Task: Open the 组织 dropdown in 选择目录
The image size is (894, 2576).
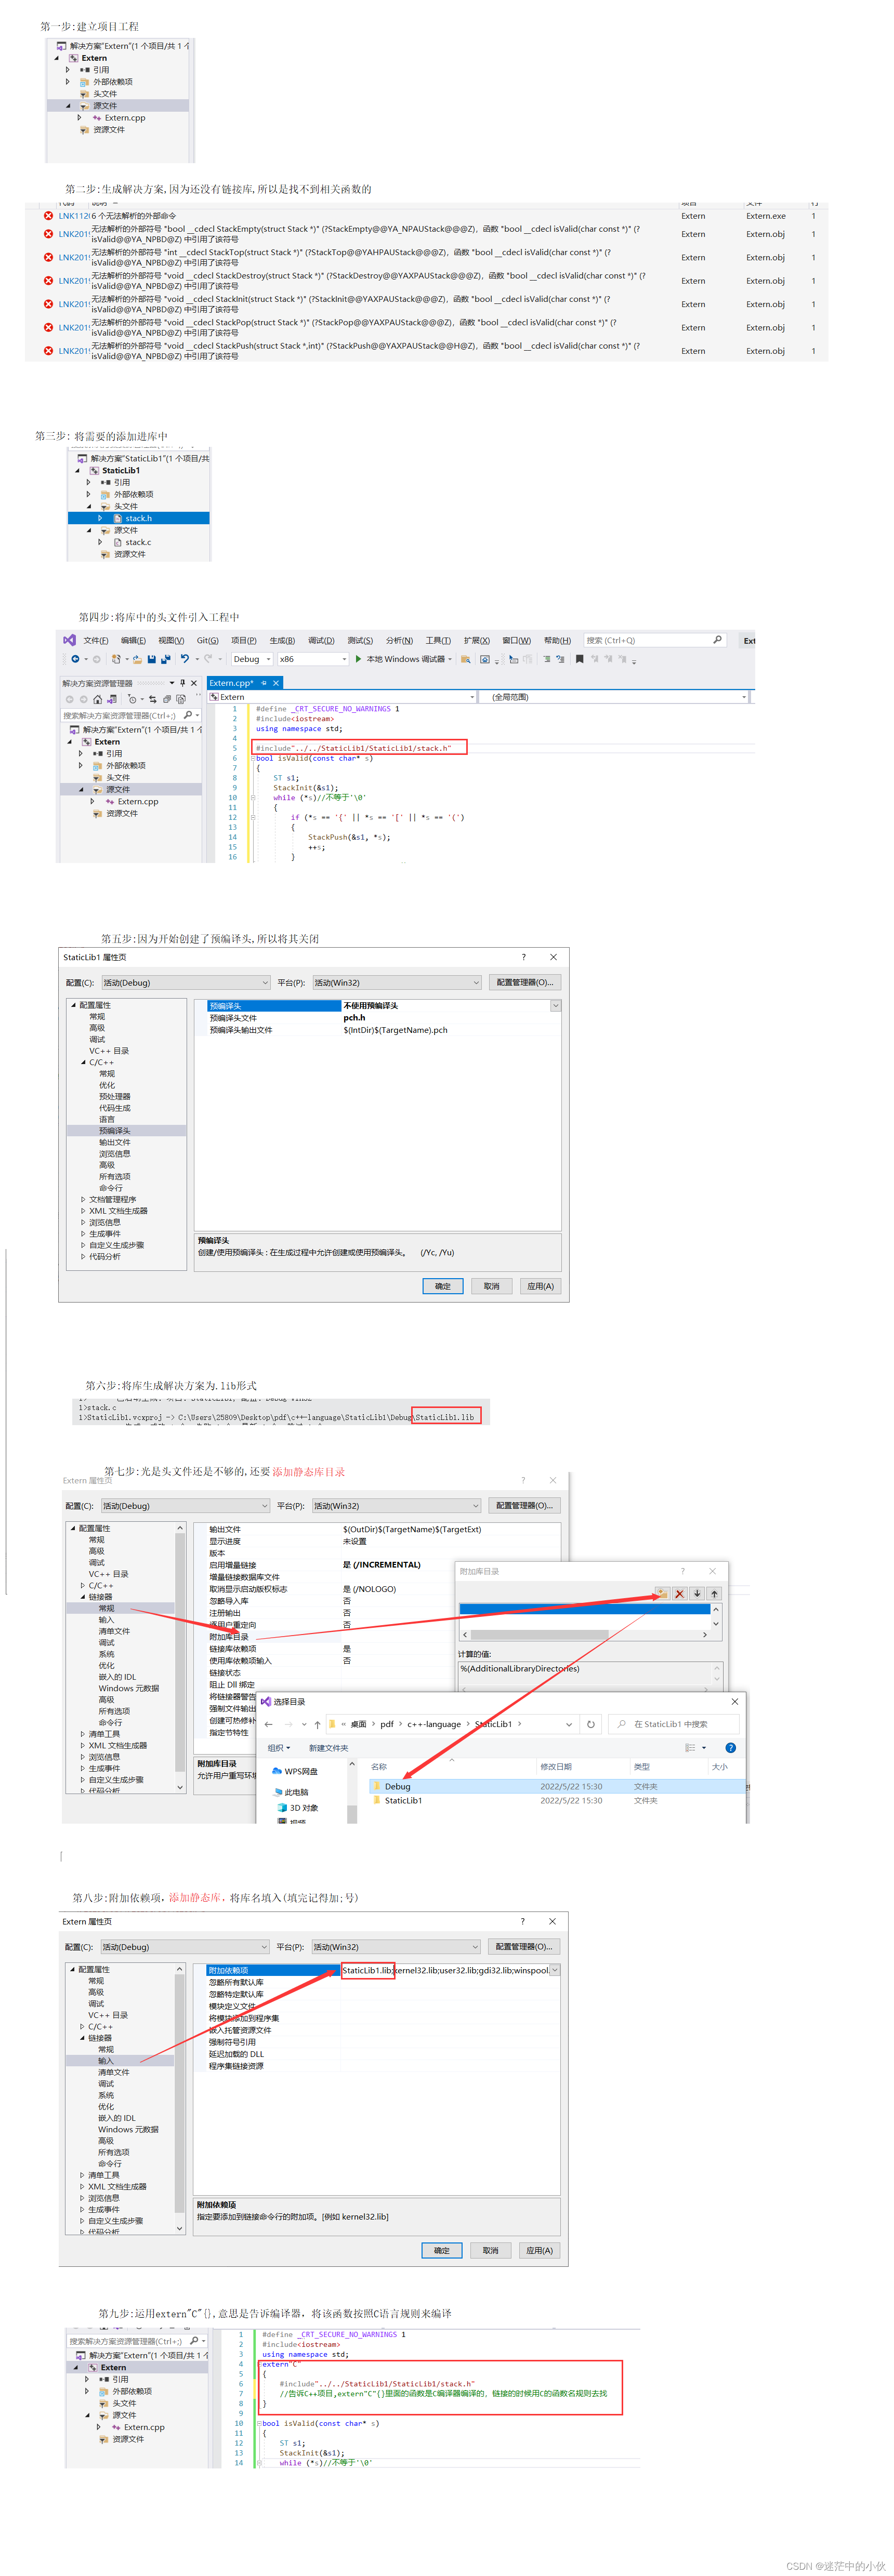Action: 279,1748
